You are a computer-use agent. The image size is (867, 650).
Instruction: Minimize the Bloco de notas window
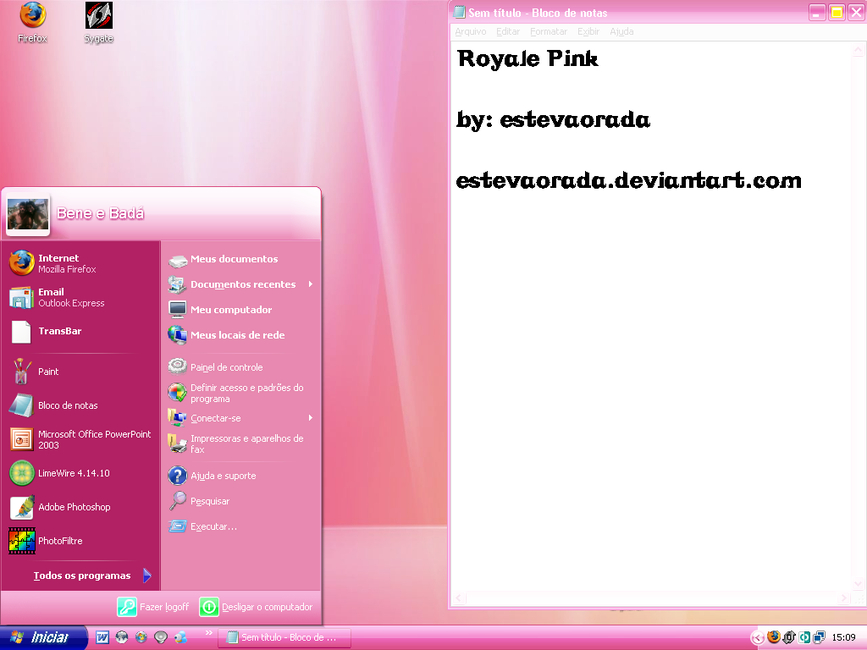coord(817,12)
